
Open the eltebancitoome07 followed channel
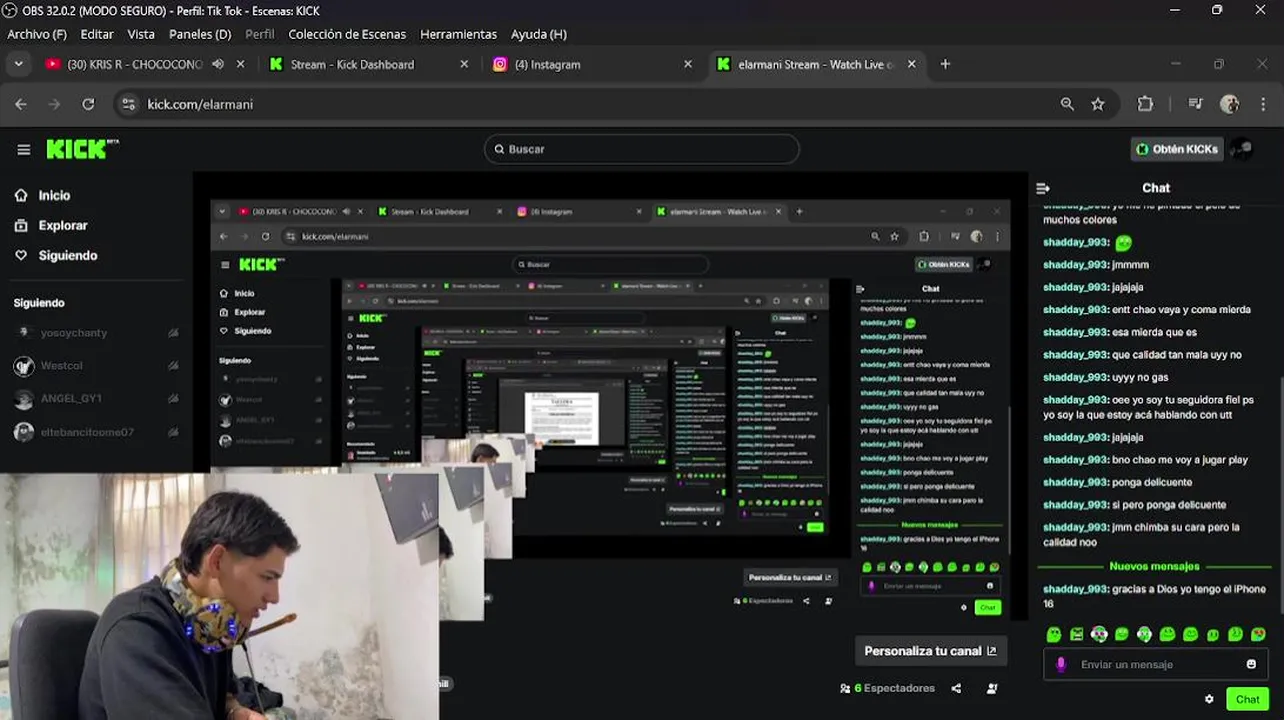[96, 432]
